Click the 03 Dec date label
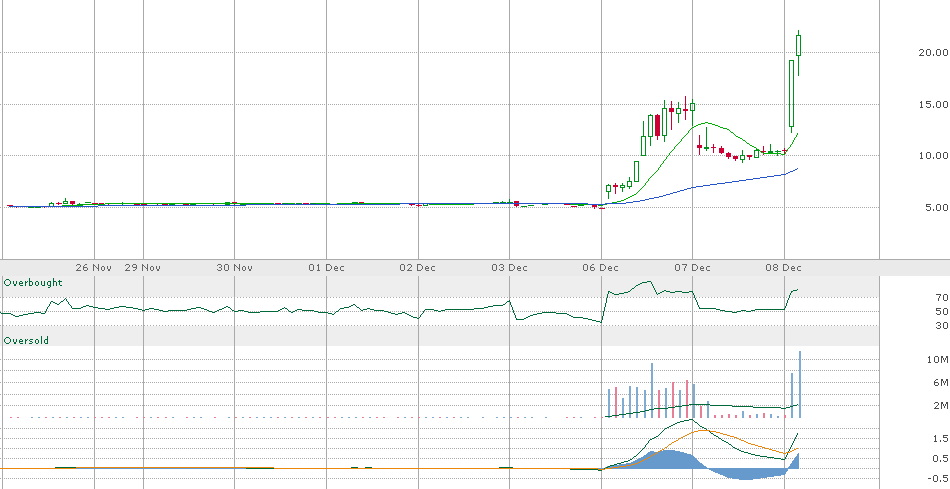The width and height of the screenshot is (950, 489). click(x=509, y=267)
